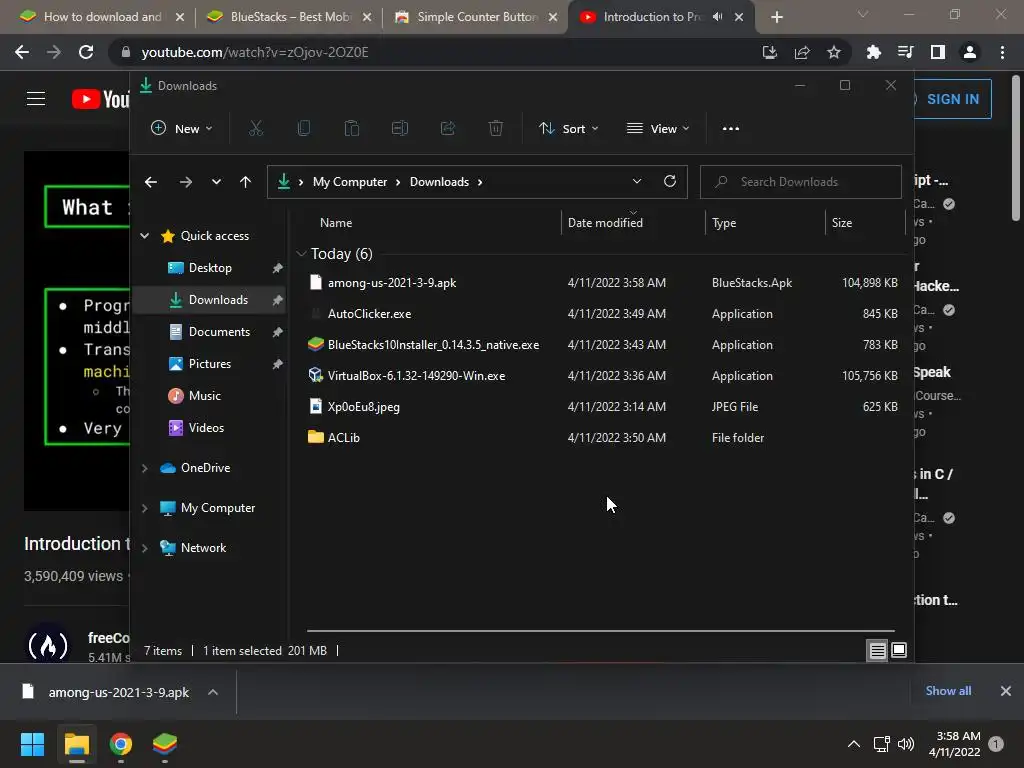Open Chrome profile avatar icon
The width and height of the screenshot is (1024, 768).
click(x=970, y=52)
